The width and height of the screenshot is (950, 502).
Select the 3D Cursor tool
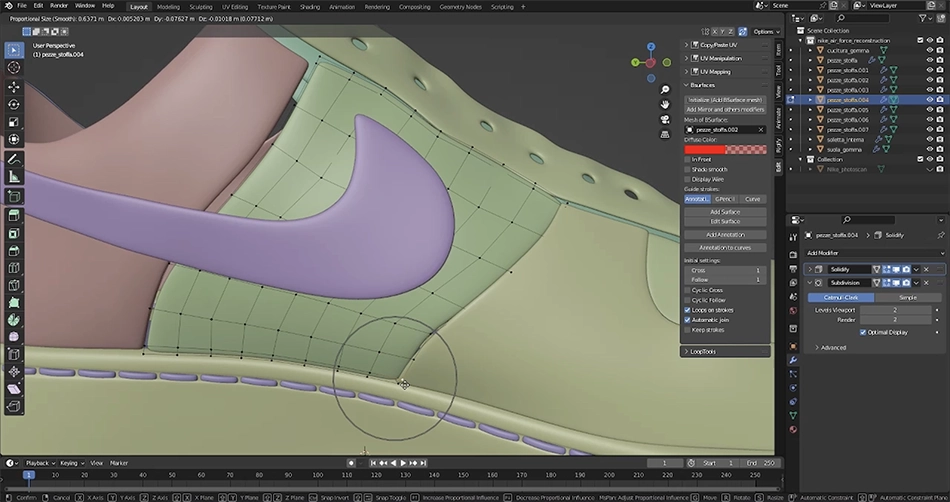(14, 67)
